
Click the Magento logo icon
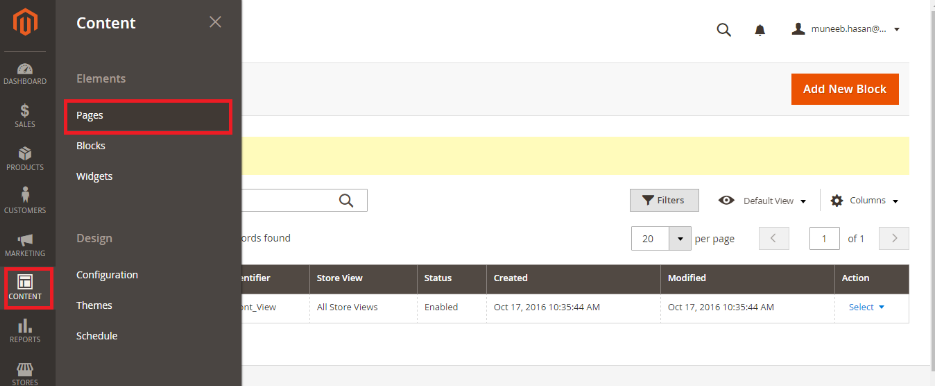point(26,23)
